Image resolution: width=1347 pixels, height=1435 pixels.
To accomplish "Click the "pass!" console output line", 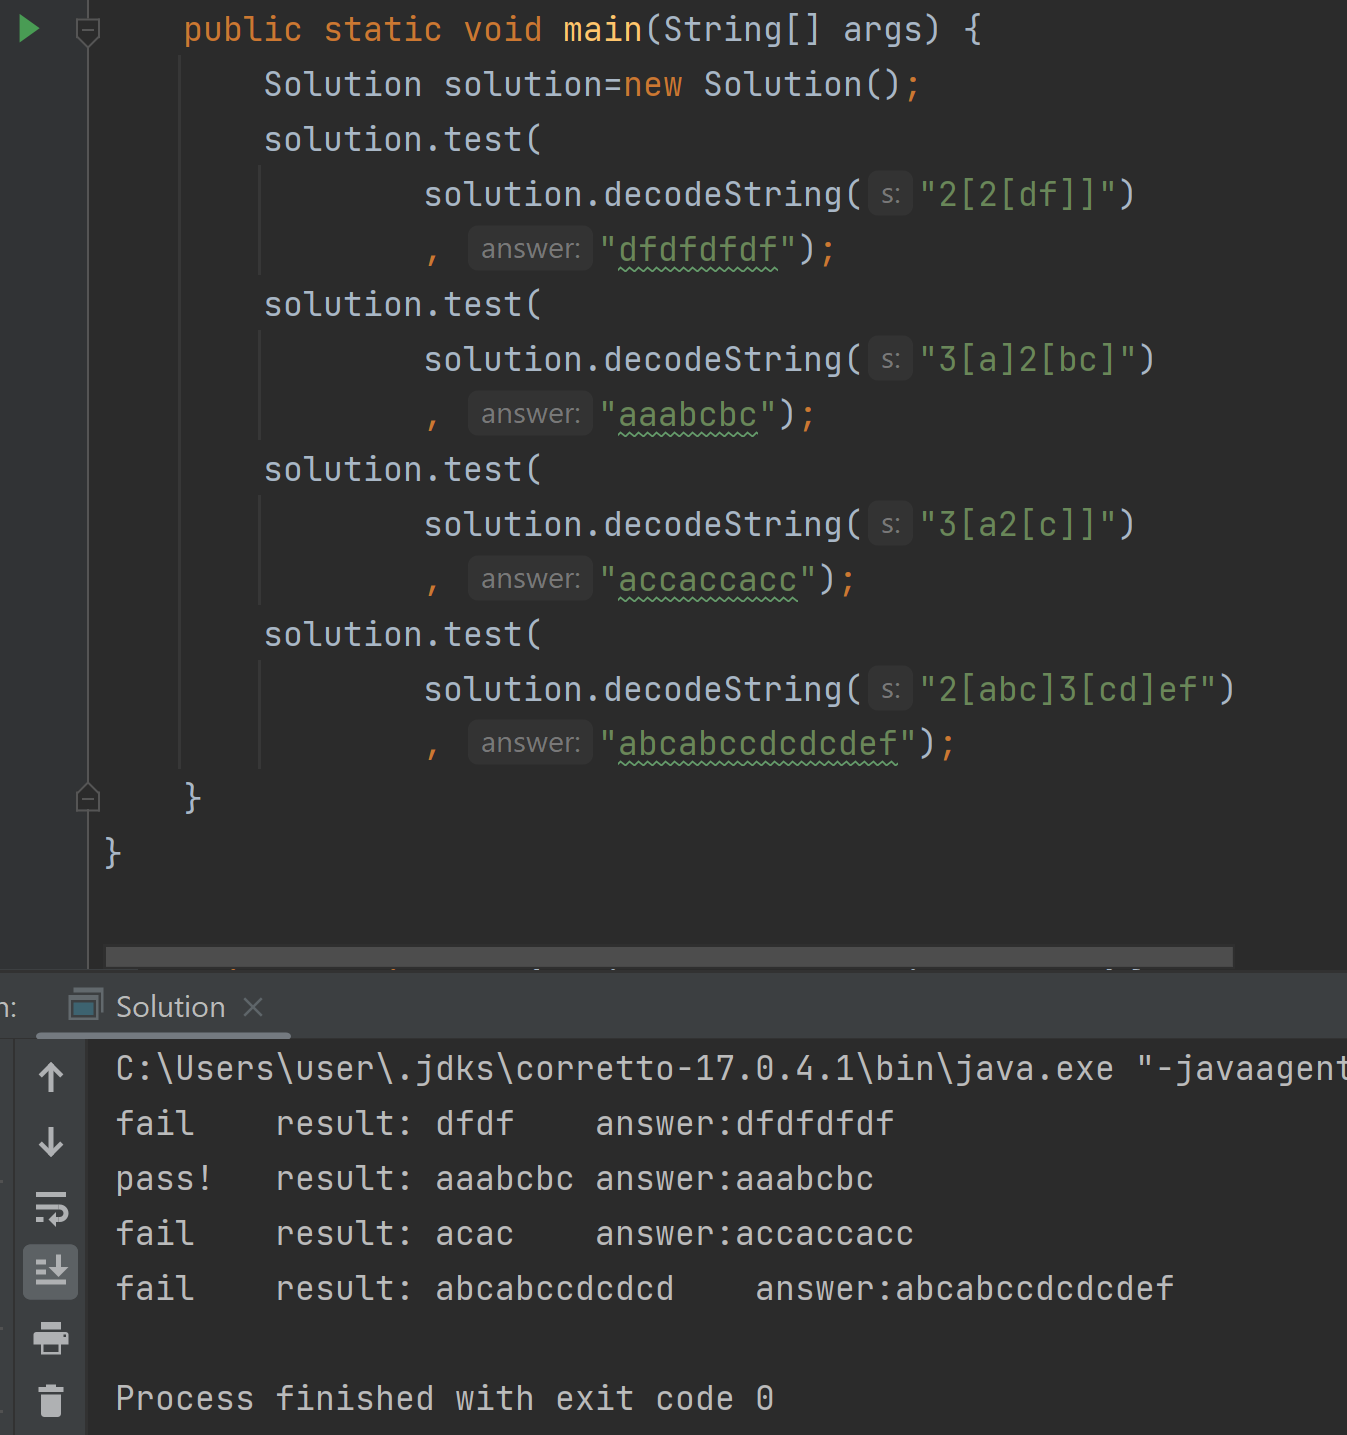I will [x=495, y=1178].
